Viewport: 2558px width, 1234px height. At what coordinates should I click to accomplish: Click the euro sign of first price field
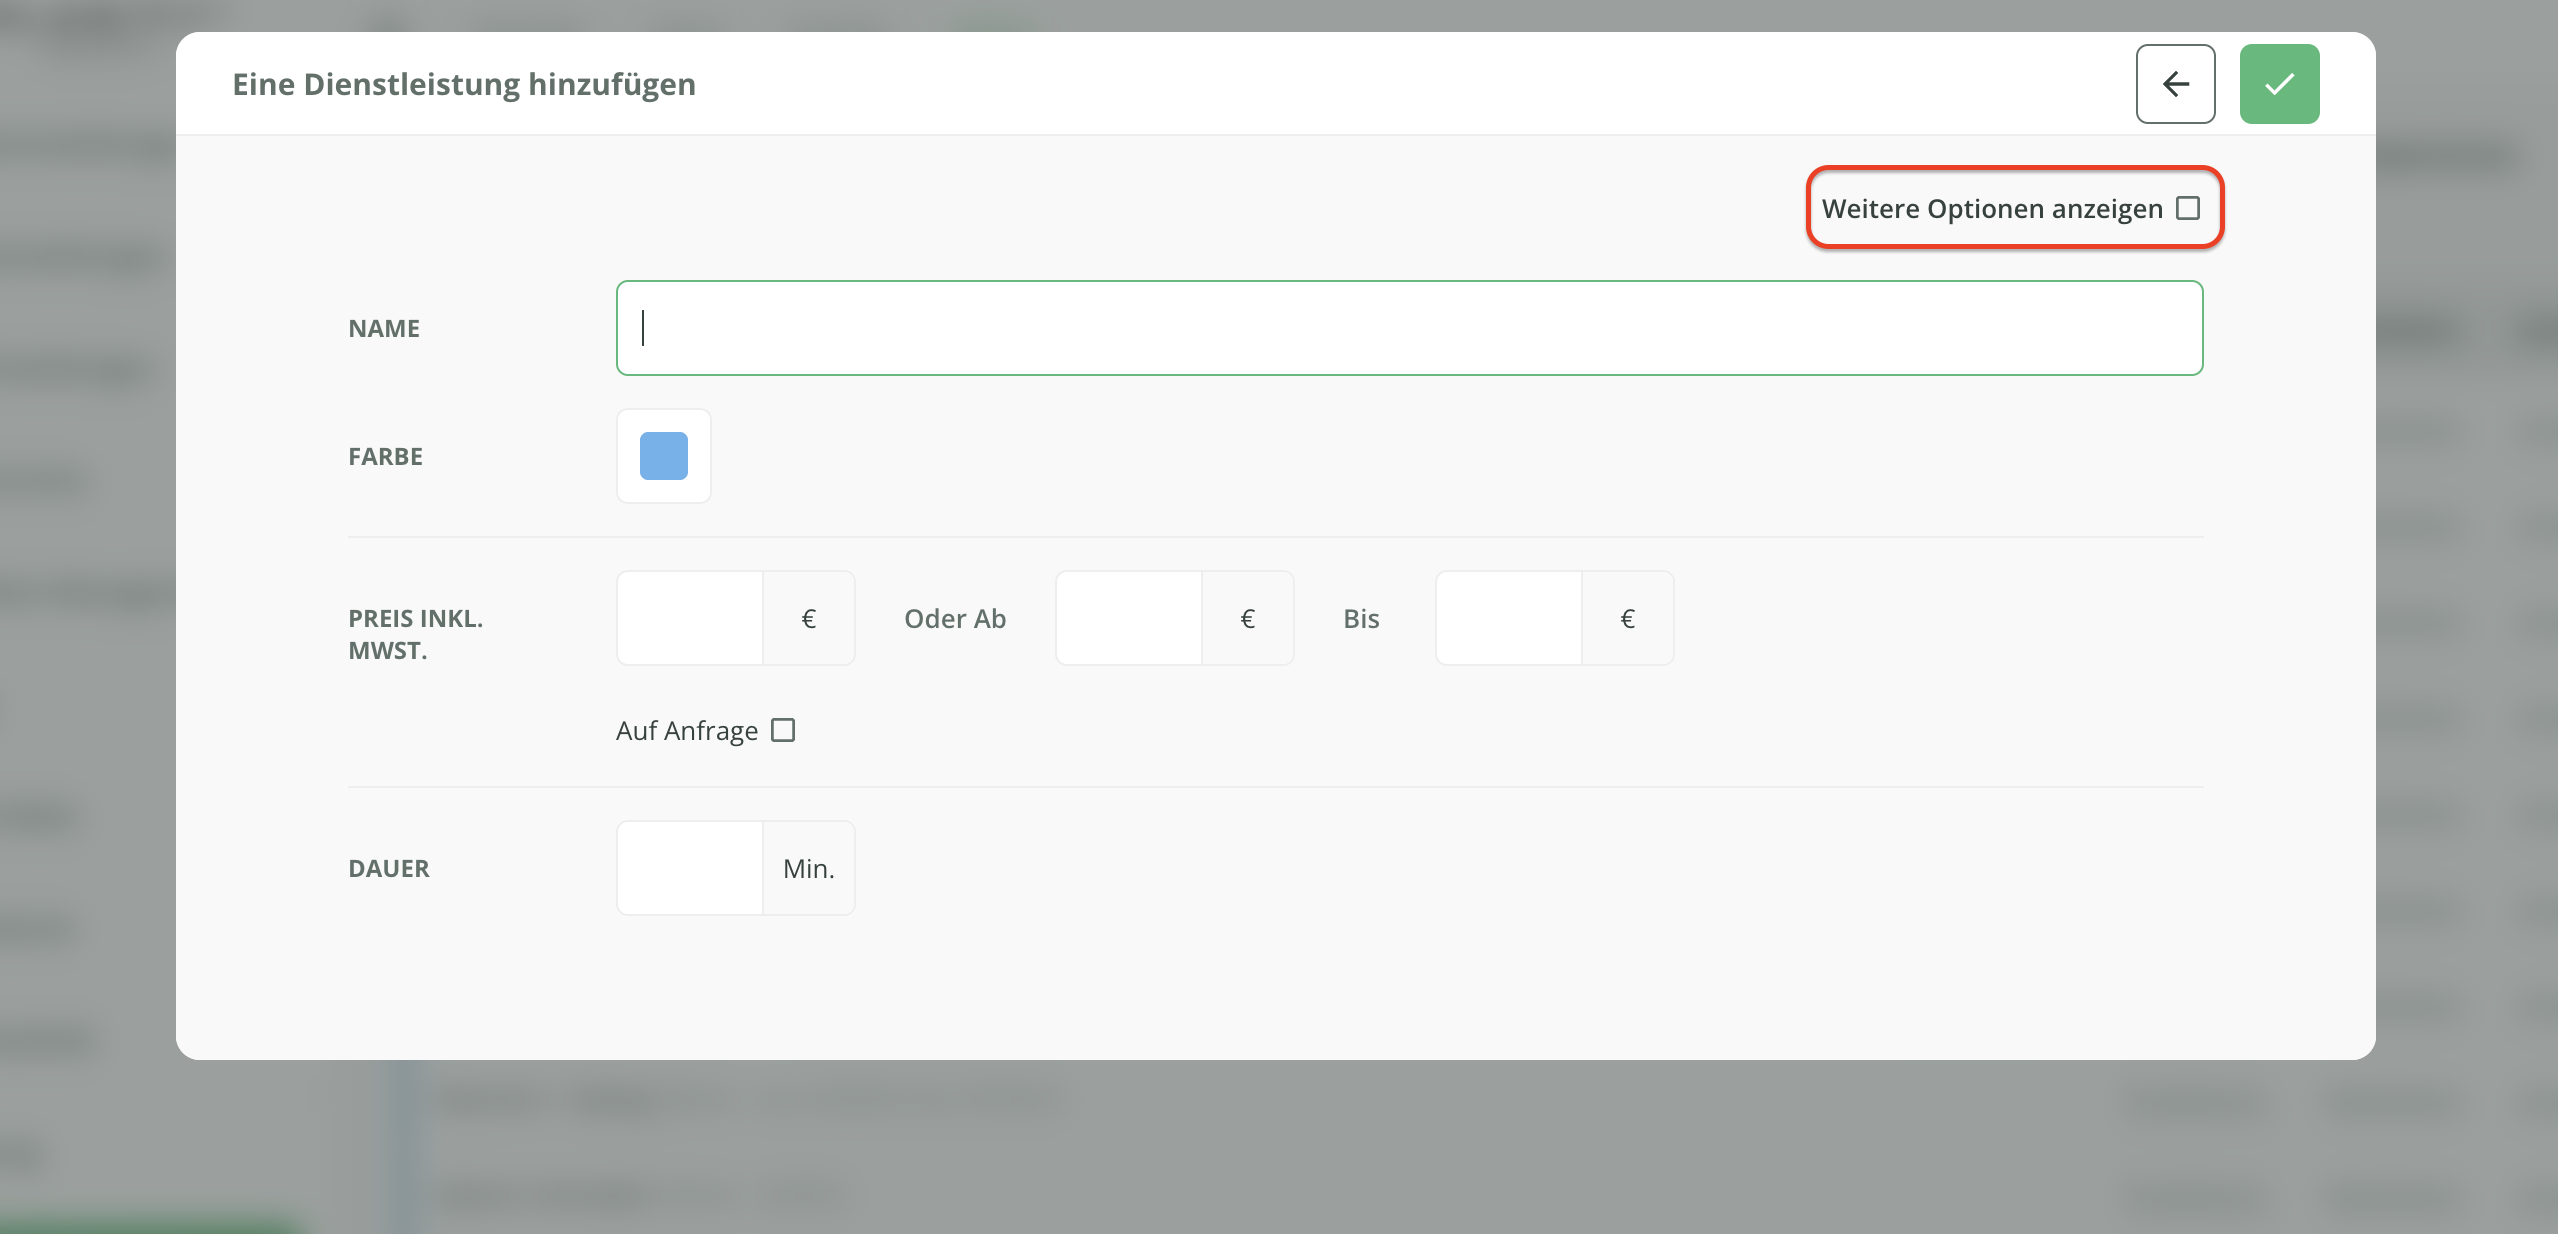coord(808,618)
